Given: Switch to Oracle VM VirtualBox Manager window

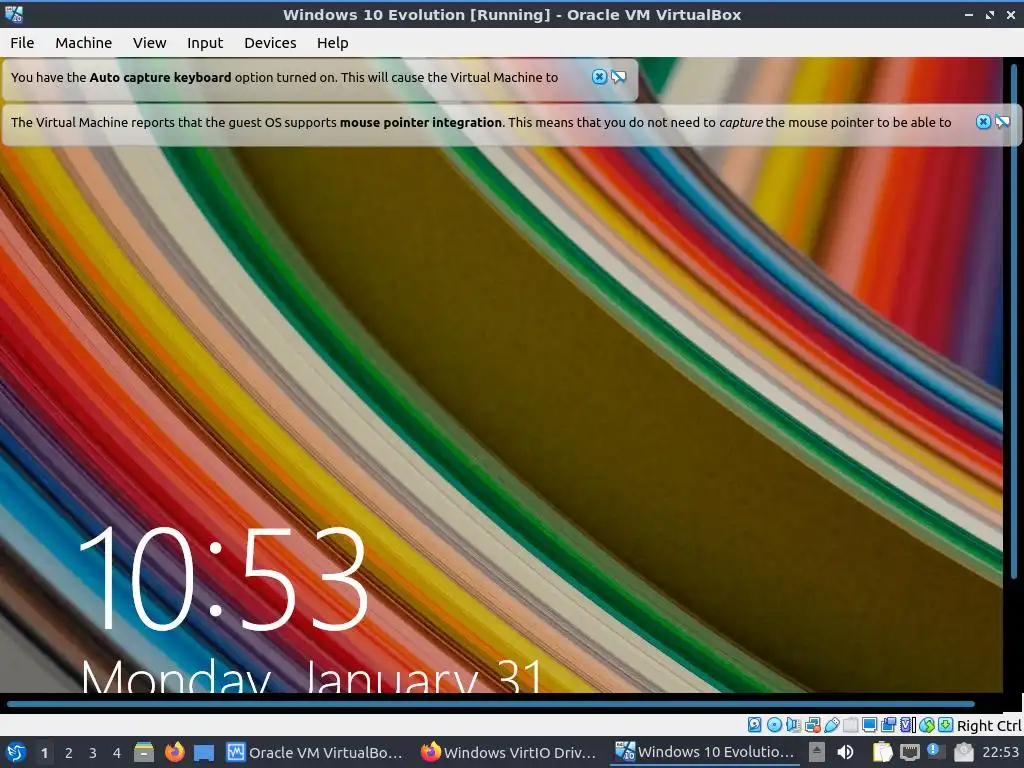Looking at the screenshot, I should [314, 752].
